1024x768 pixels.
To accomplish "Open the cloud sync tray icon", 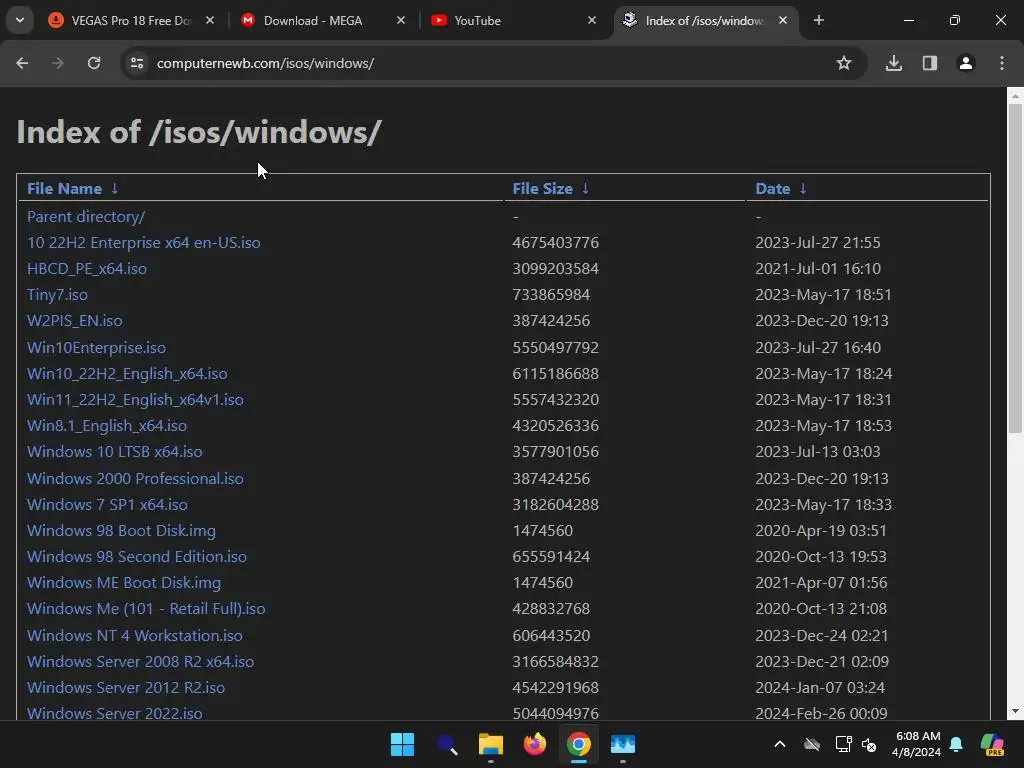I will pyautogui.click(x=812, y=744).
